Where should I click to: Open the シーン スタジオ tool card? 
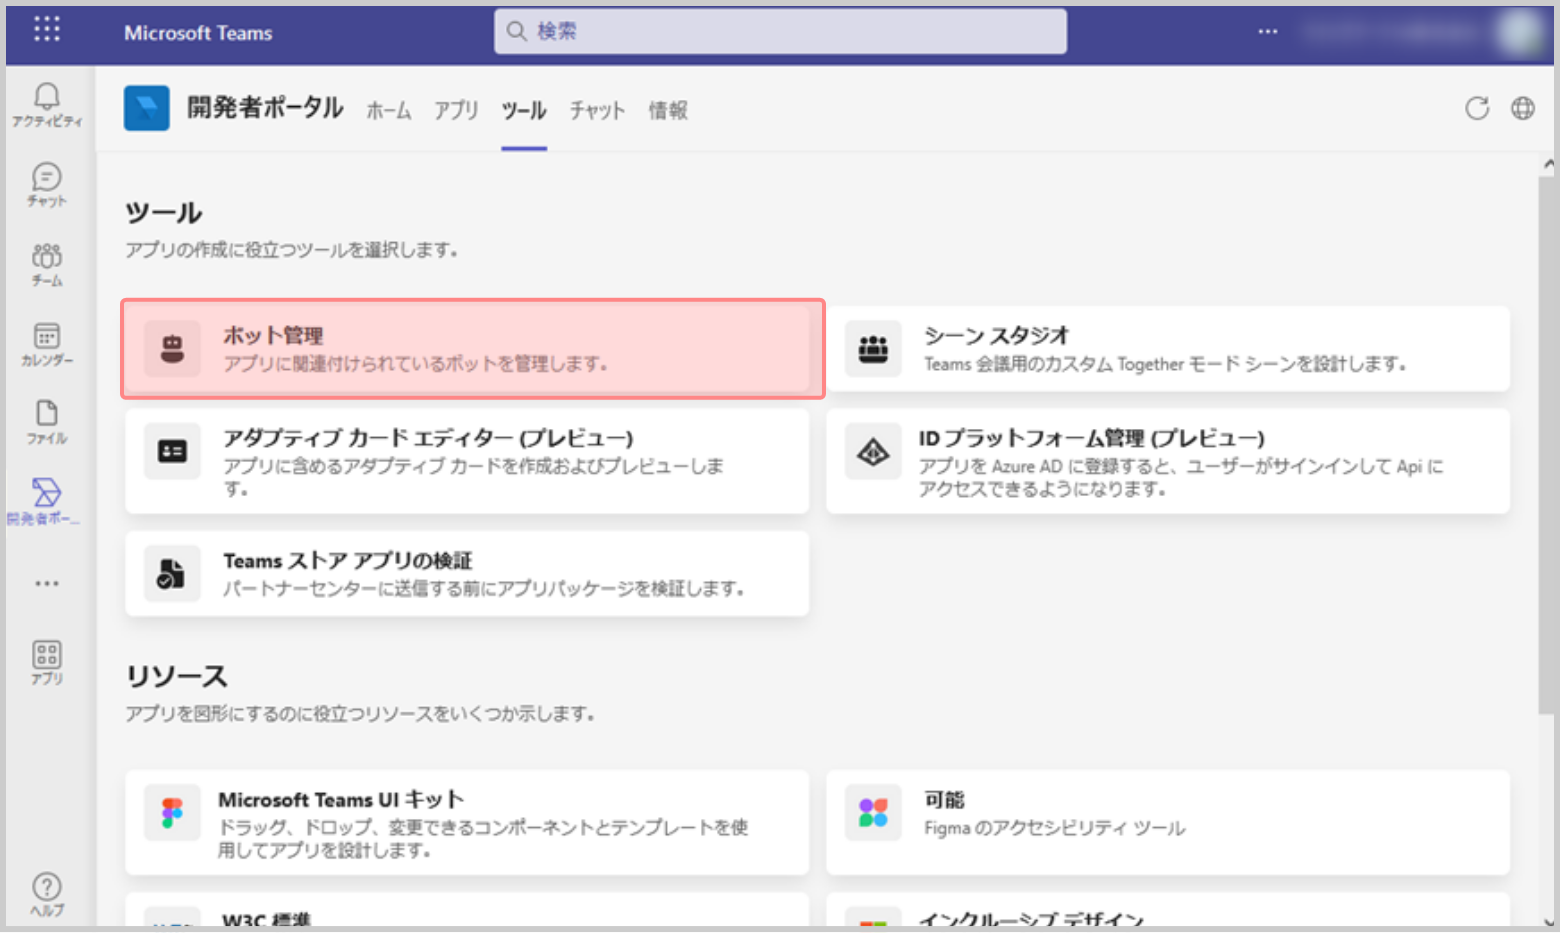pos(1167,349)
